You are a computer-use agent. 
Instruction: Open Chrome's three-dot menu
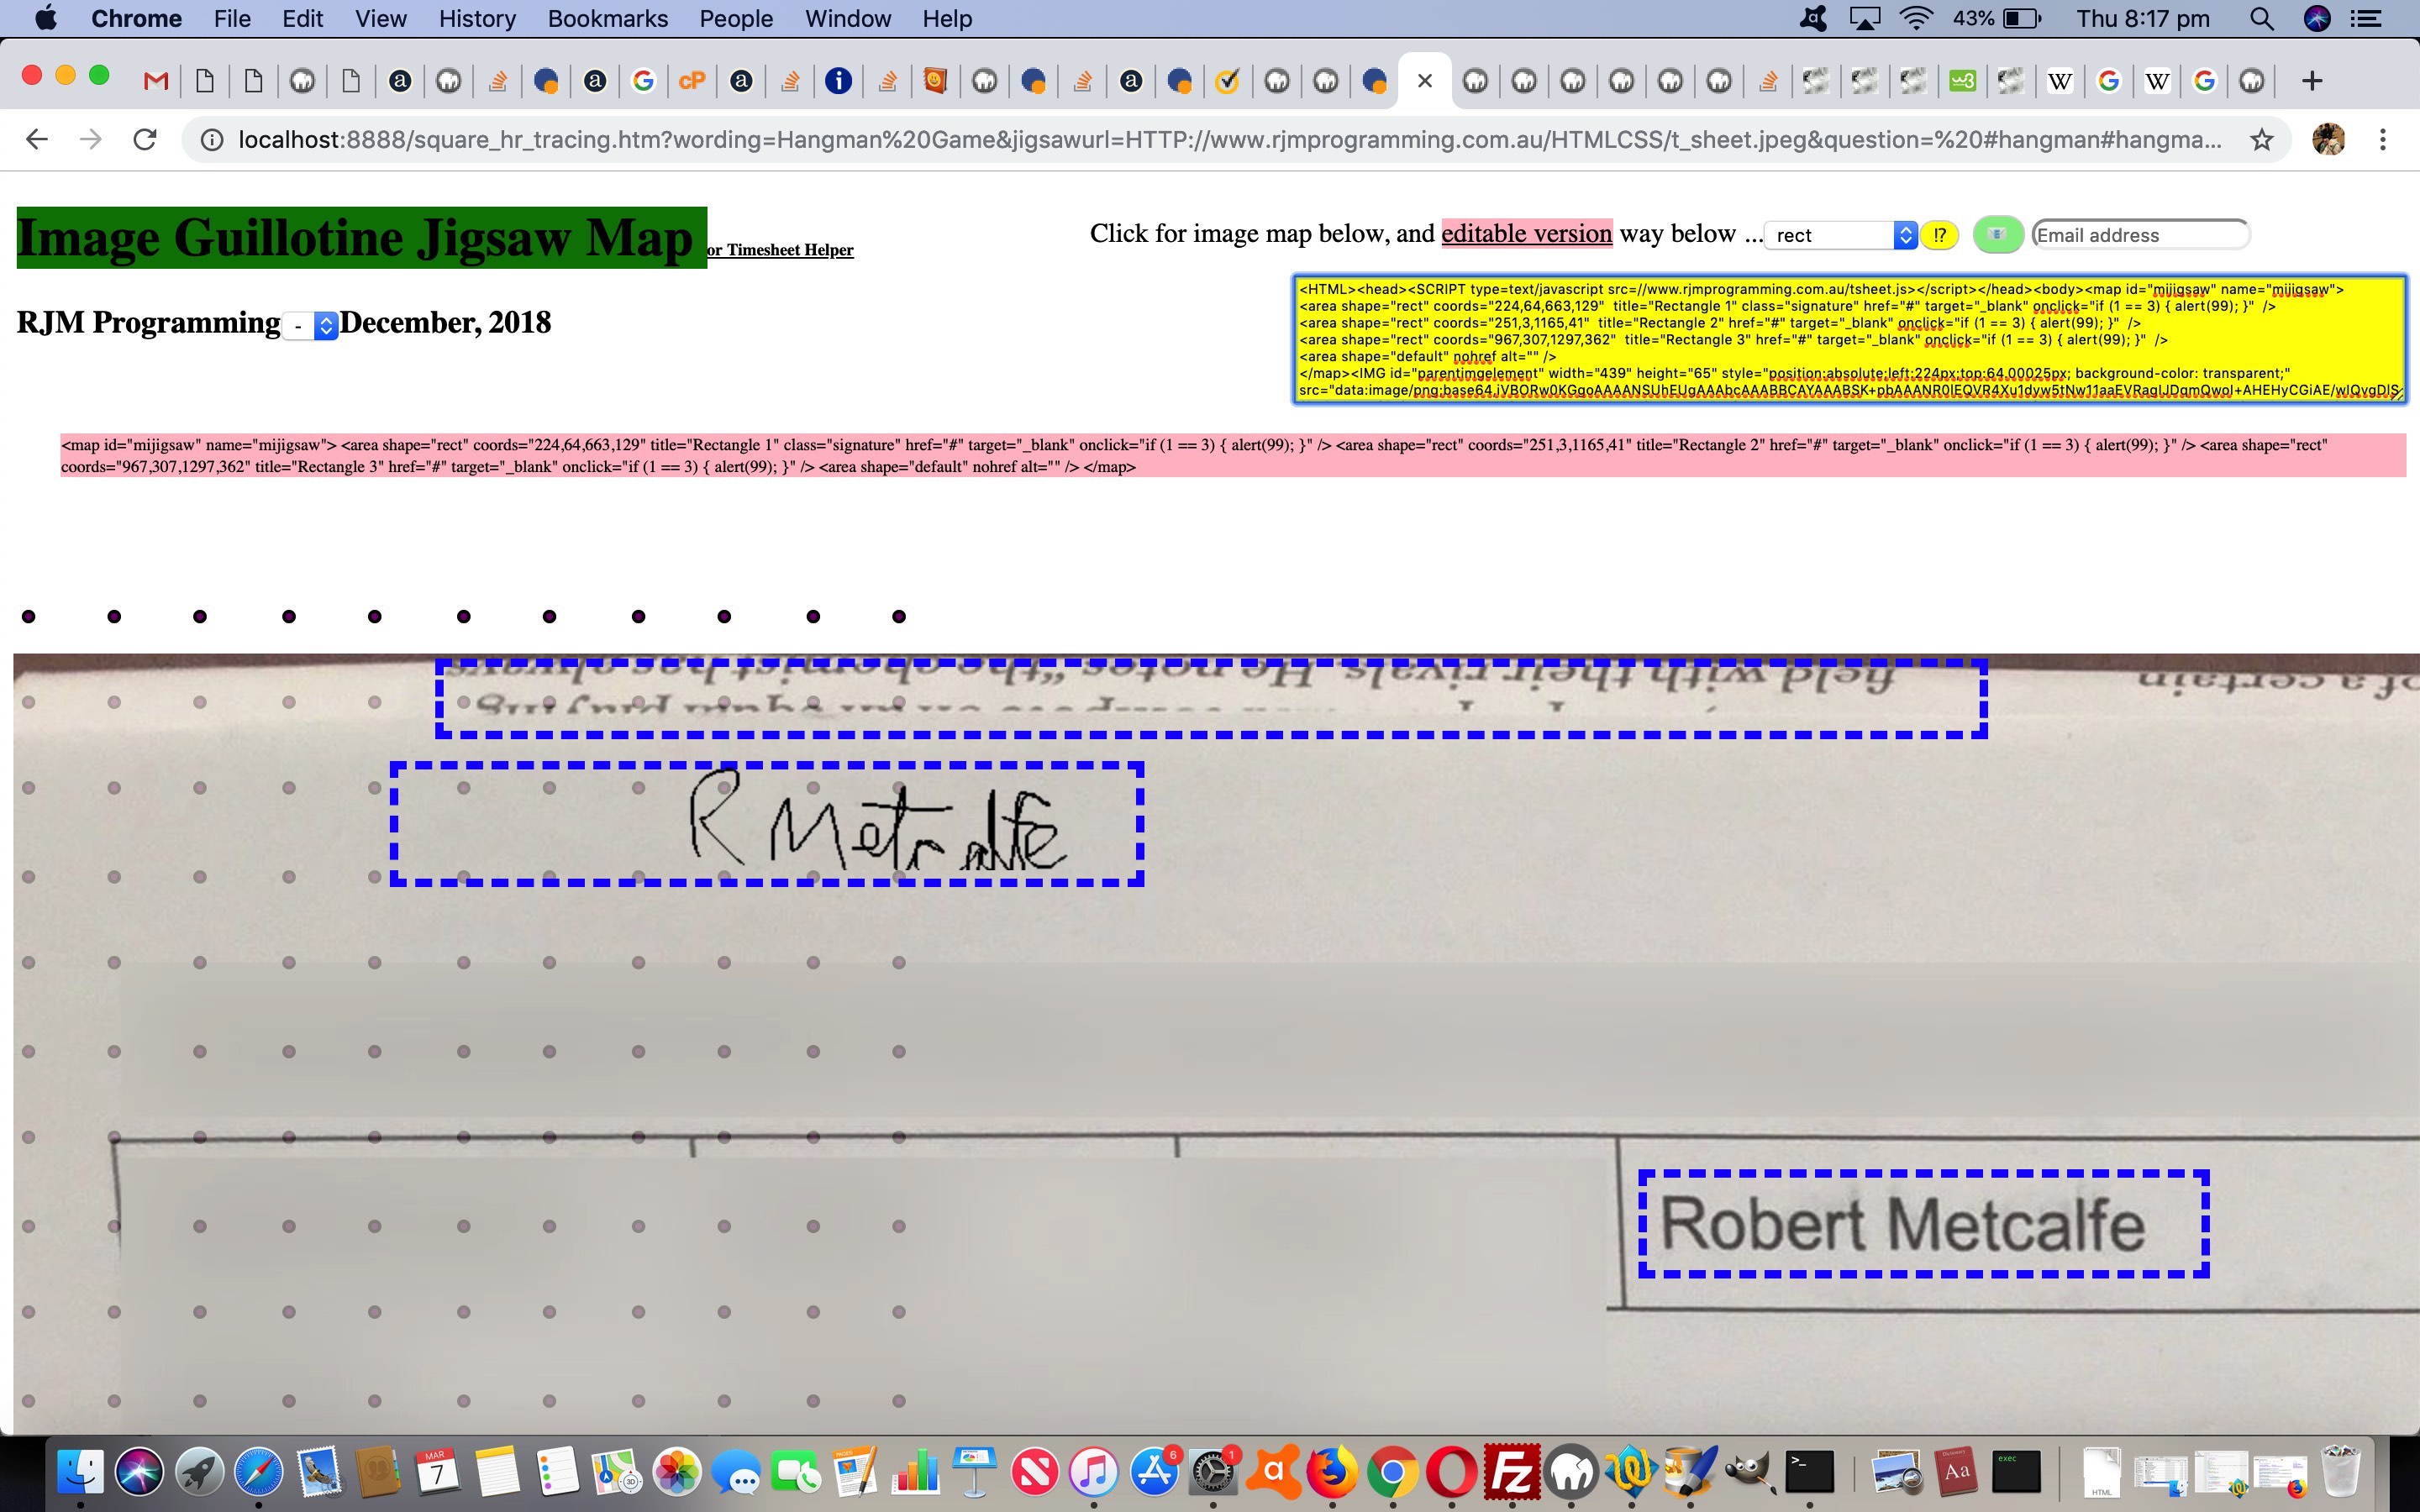click(x=2383, y=140)
